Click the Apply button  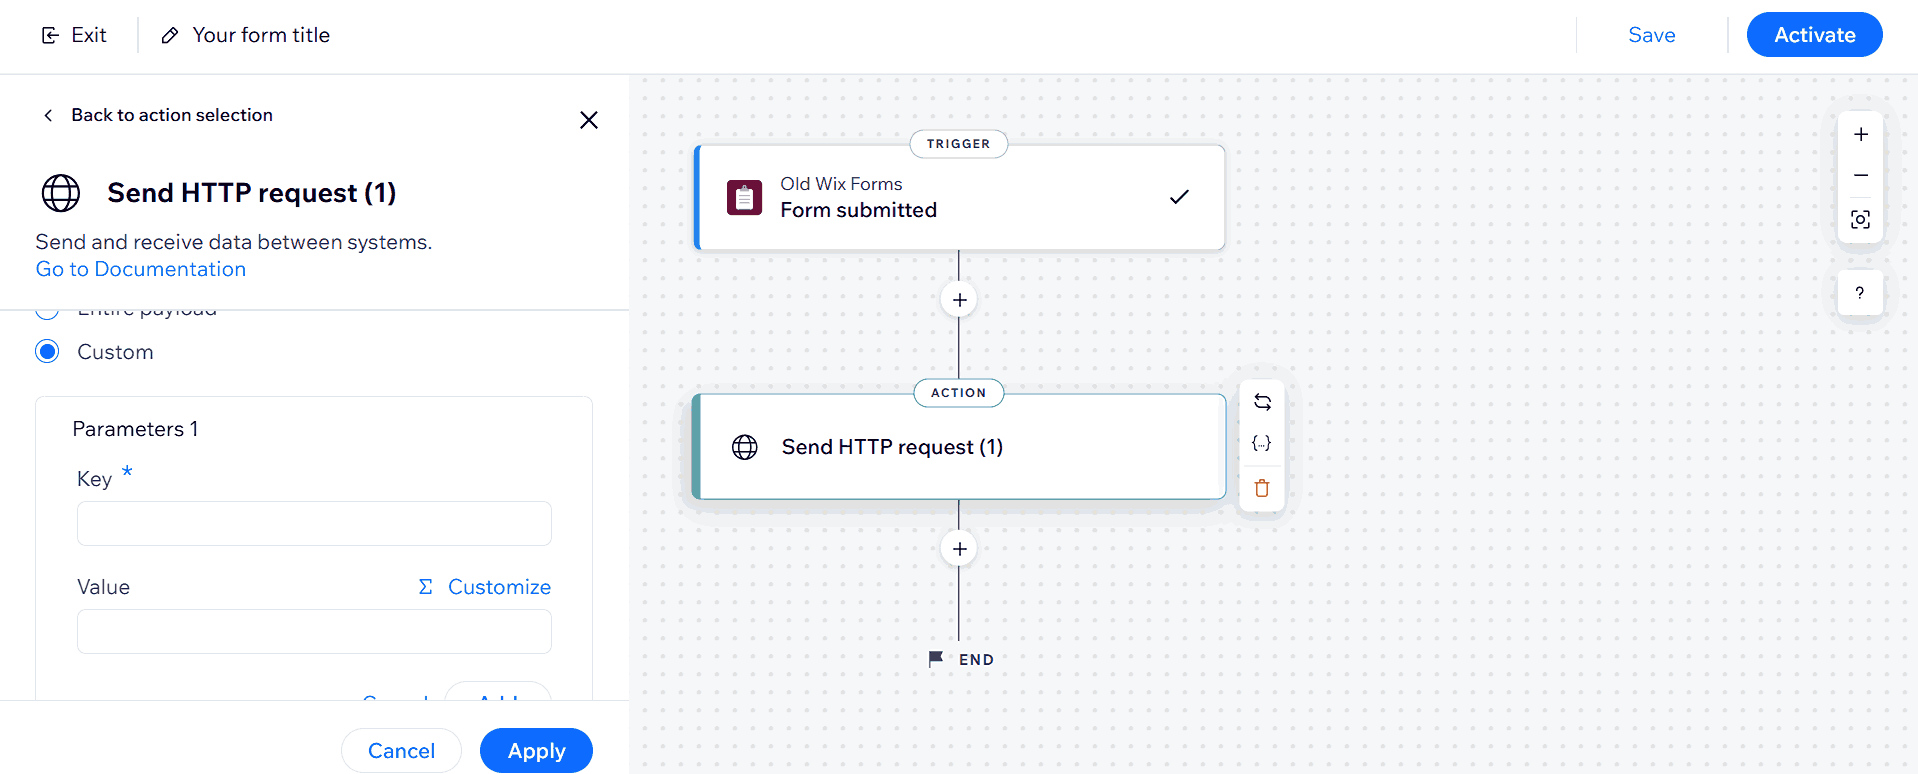[536, 751]
